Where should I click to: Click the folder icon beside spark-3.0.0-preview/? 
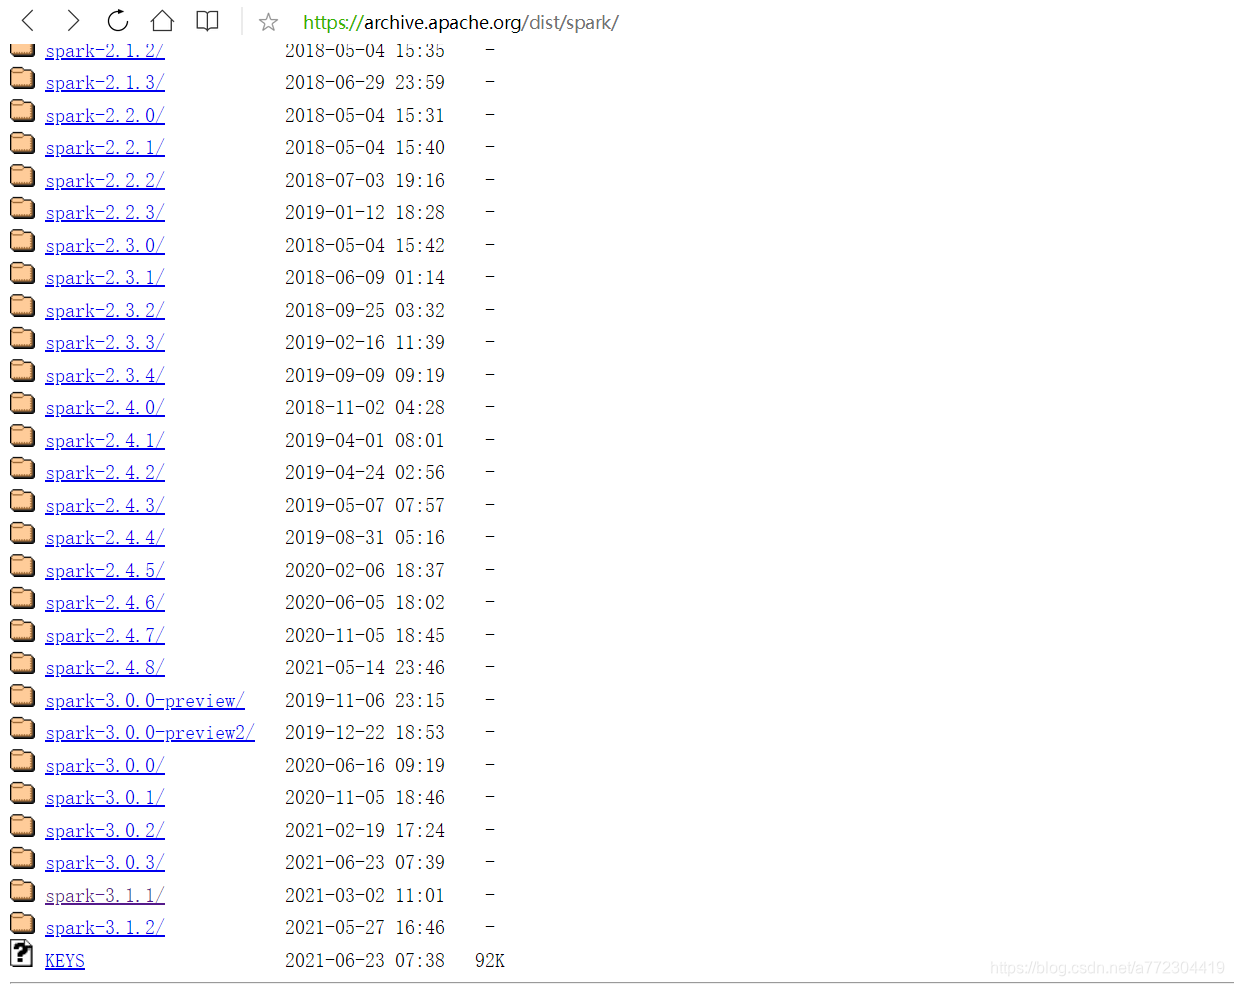22,696
